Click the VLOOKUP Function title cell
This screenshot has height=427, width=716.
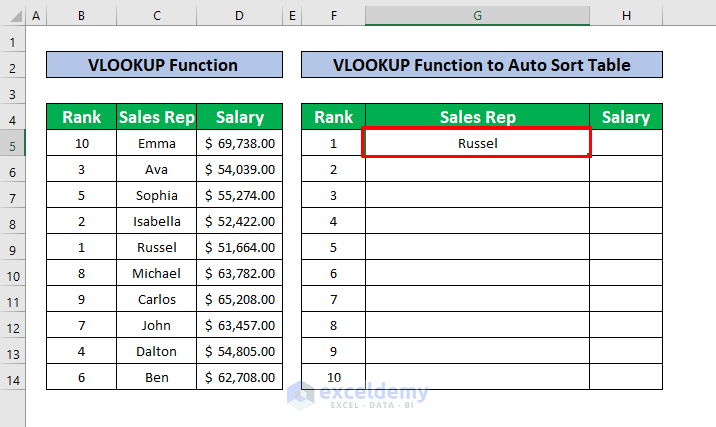(x=163, y=65)
